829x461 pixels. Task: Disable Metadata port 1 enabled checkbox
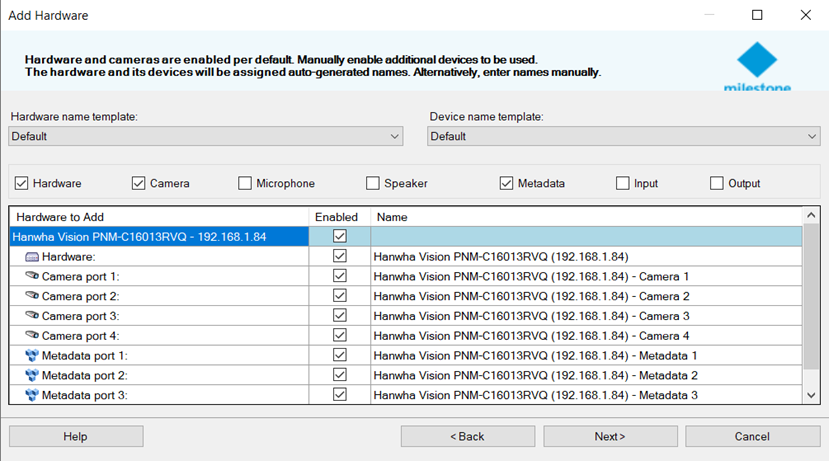[340, 355]
